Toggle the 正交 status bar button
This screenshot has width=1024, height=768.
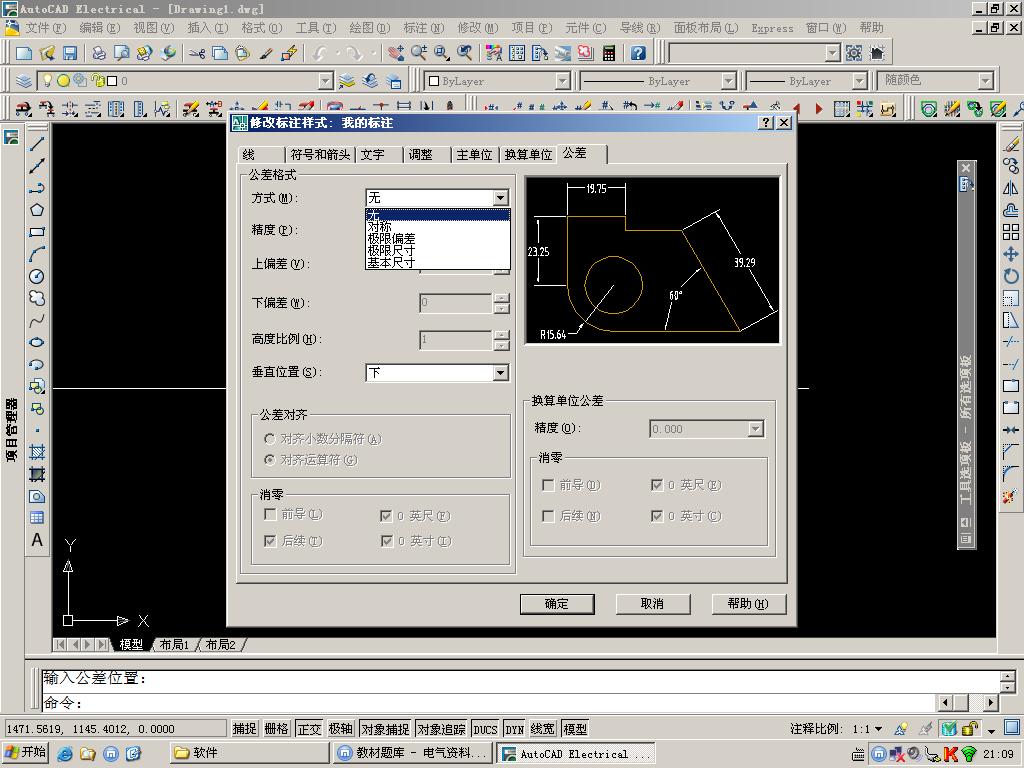309,729
